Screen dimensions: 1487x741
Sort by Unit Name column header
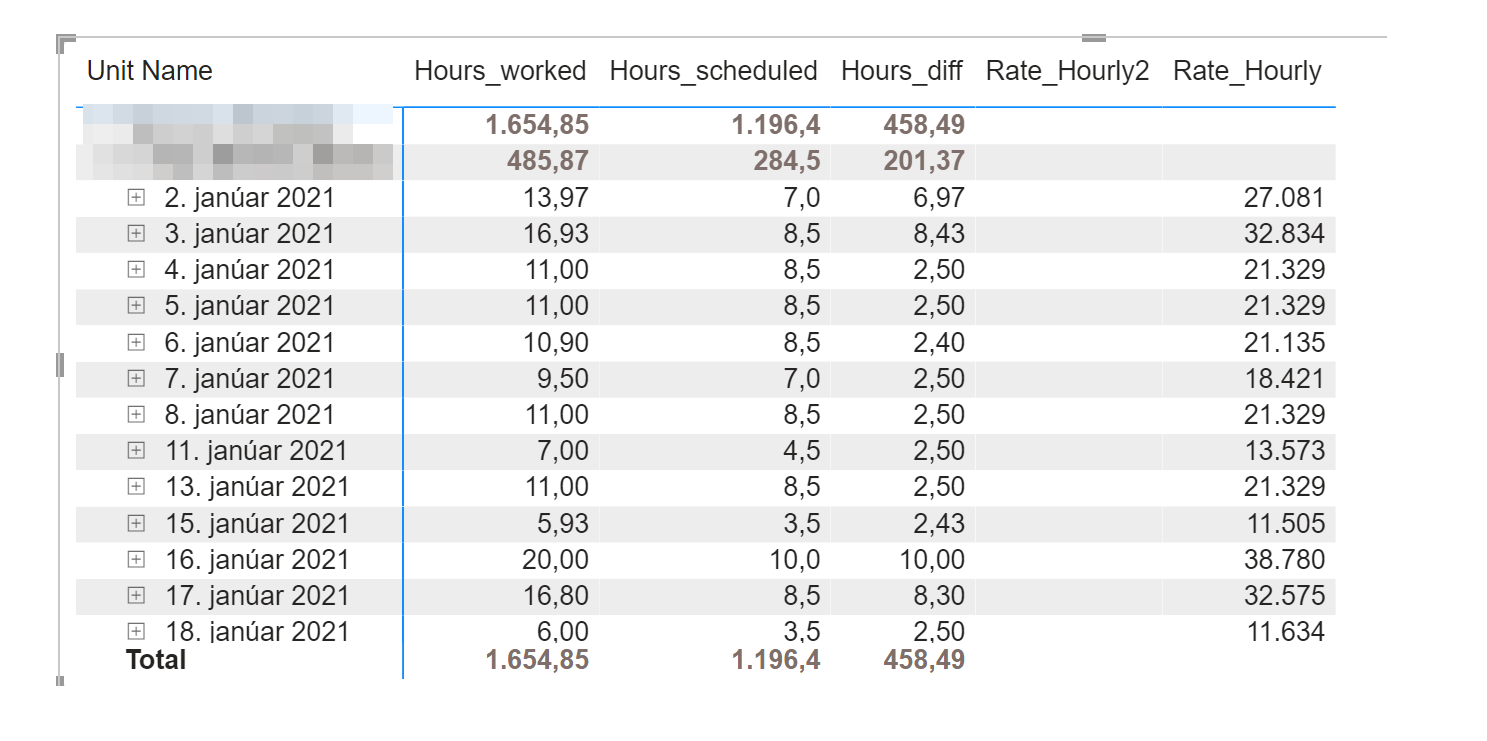(x=150, y=71)
